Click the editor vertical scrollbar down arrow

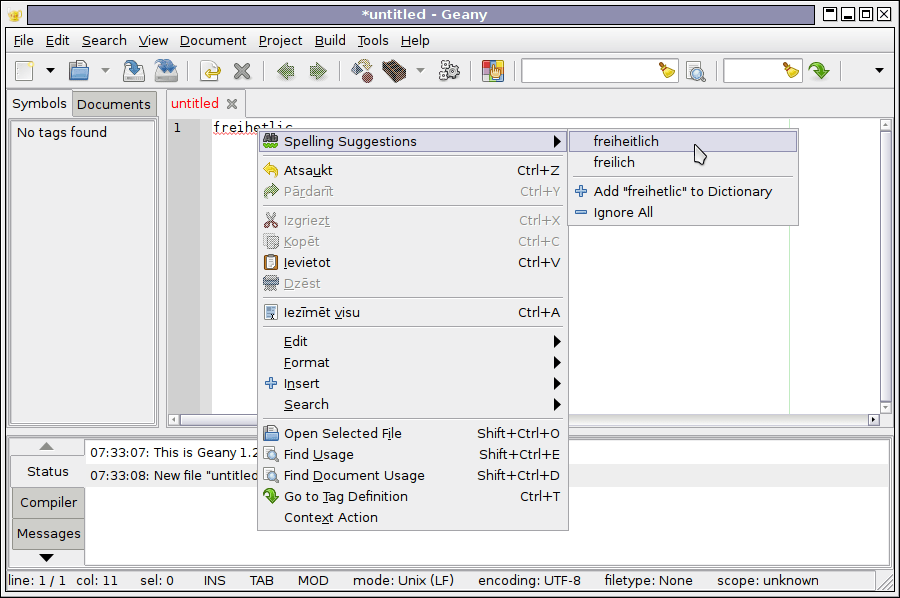[885, 408]
